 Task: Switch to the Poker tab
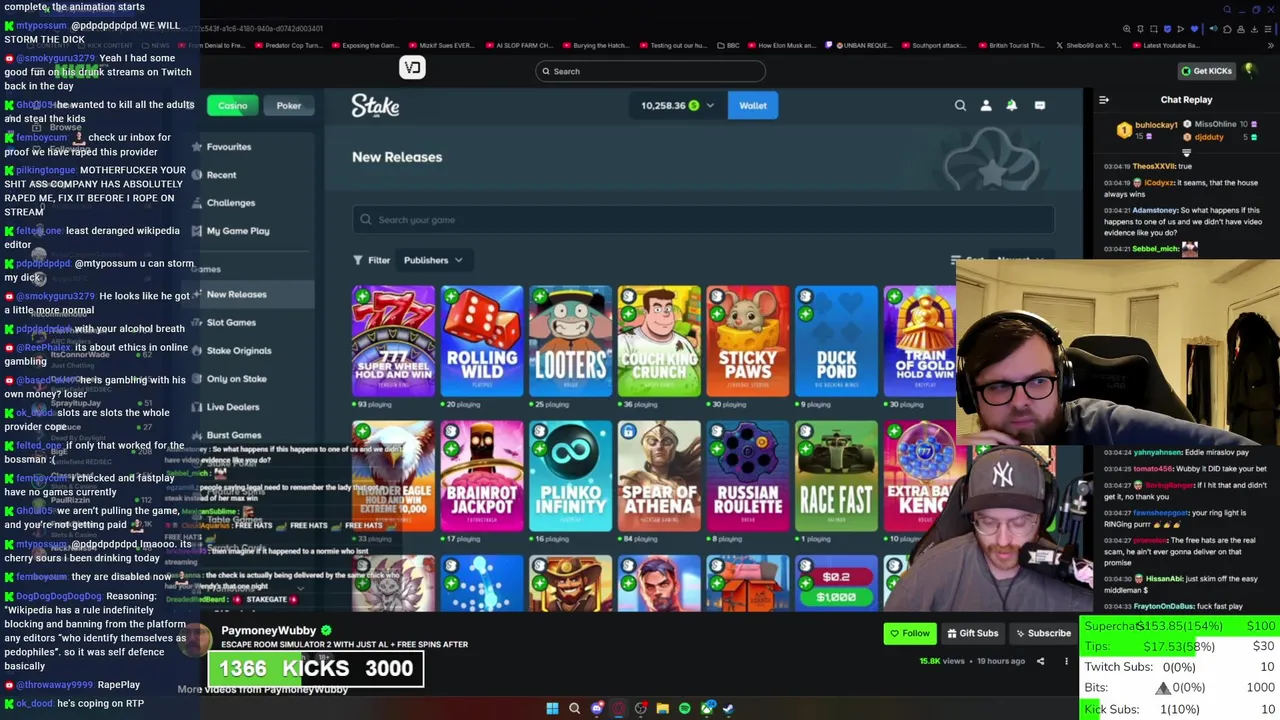point(288,105)
